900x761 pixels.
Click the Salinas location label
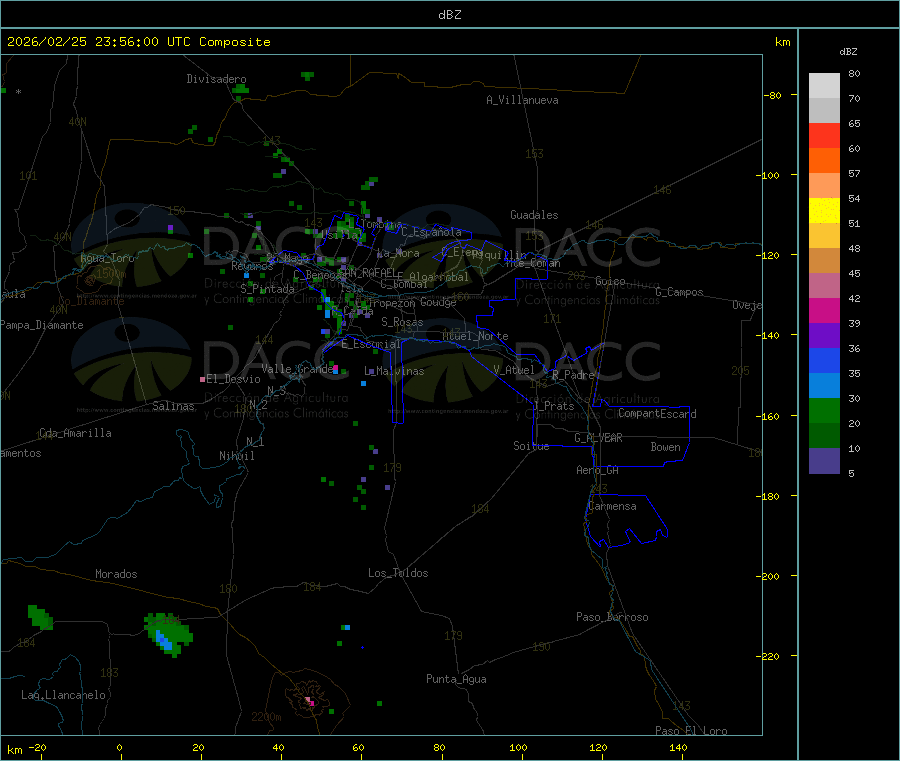[x=173, y=406]
